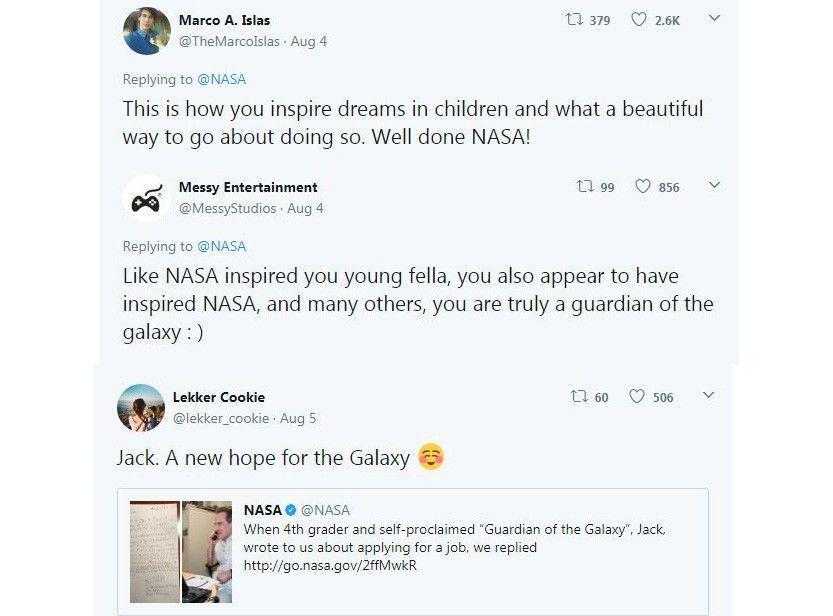Expand options chevron on Messy Entertainment tweet
Screen dimensions: 833x616
point(715,185)
